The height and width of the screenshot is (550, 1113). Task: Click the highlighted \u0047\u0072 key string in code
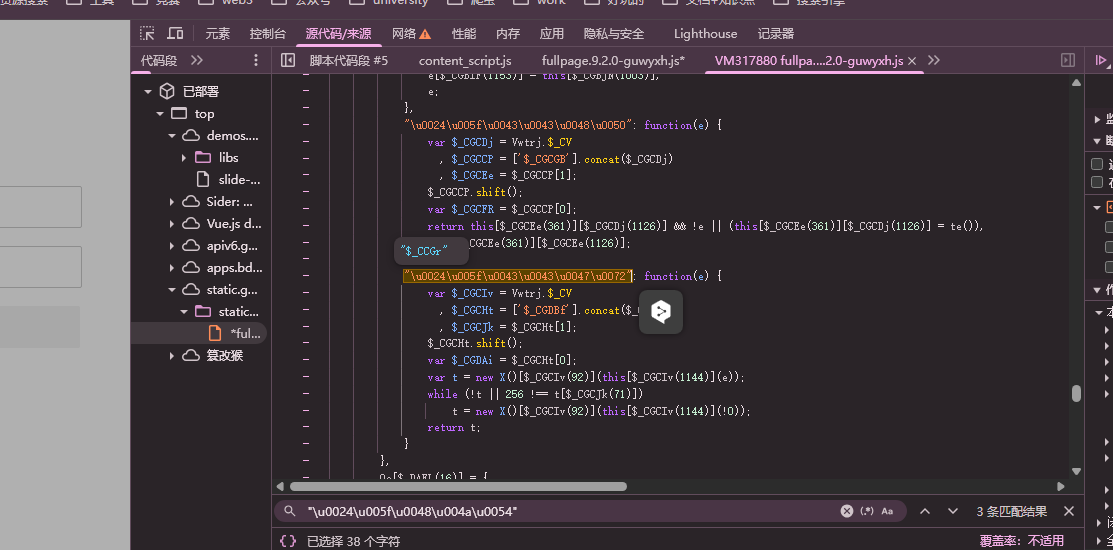(518, 276)
